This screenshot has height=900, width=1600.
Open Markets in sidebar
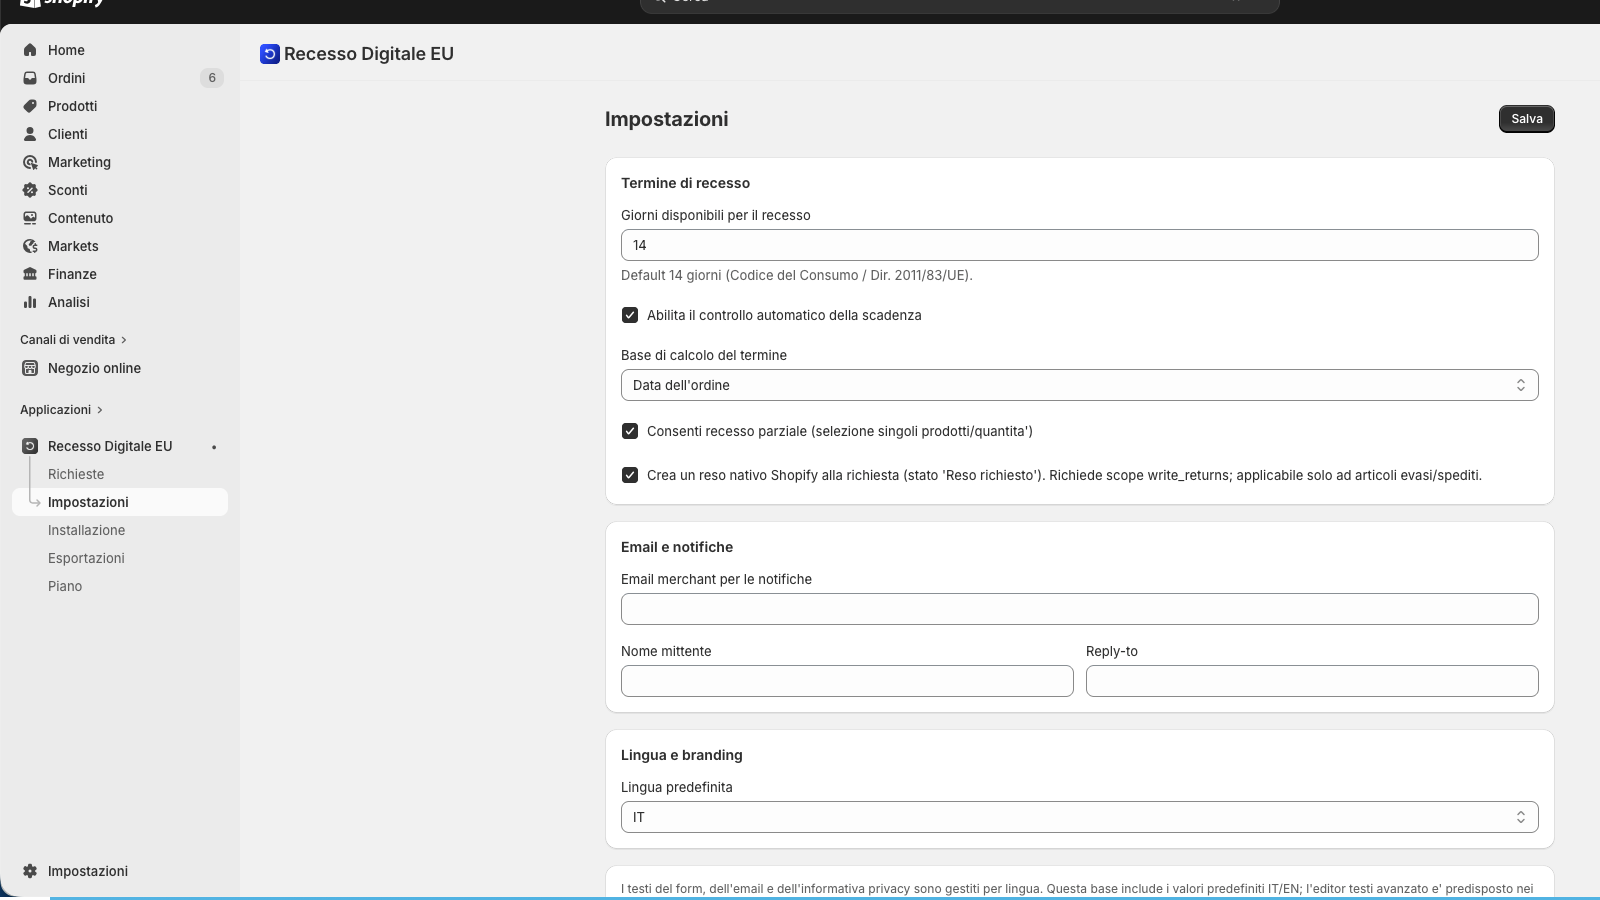(120, 246)
